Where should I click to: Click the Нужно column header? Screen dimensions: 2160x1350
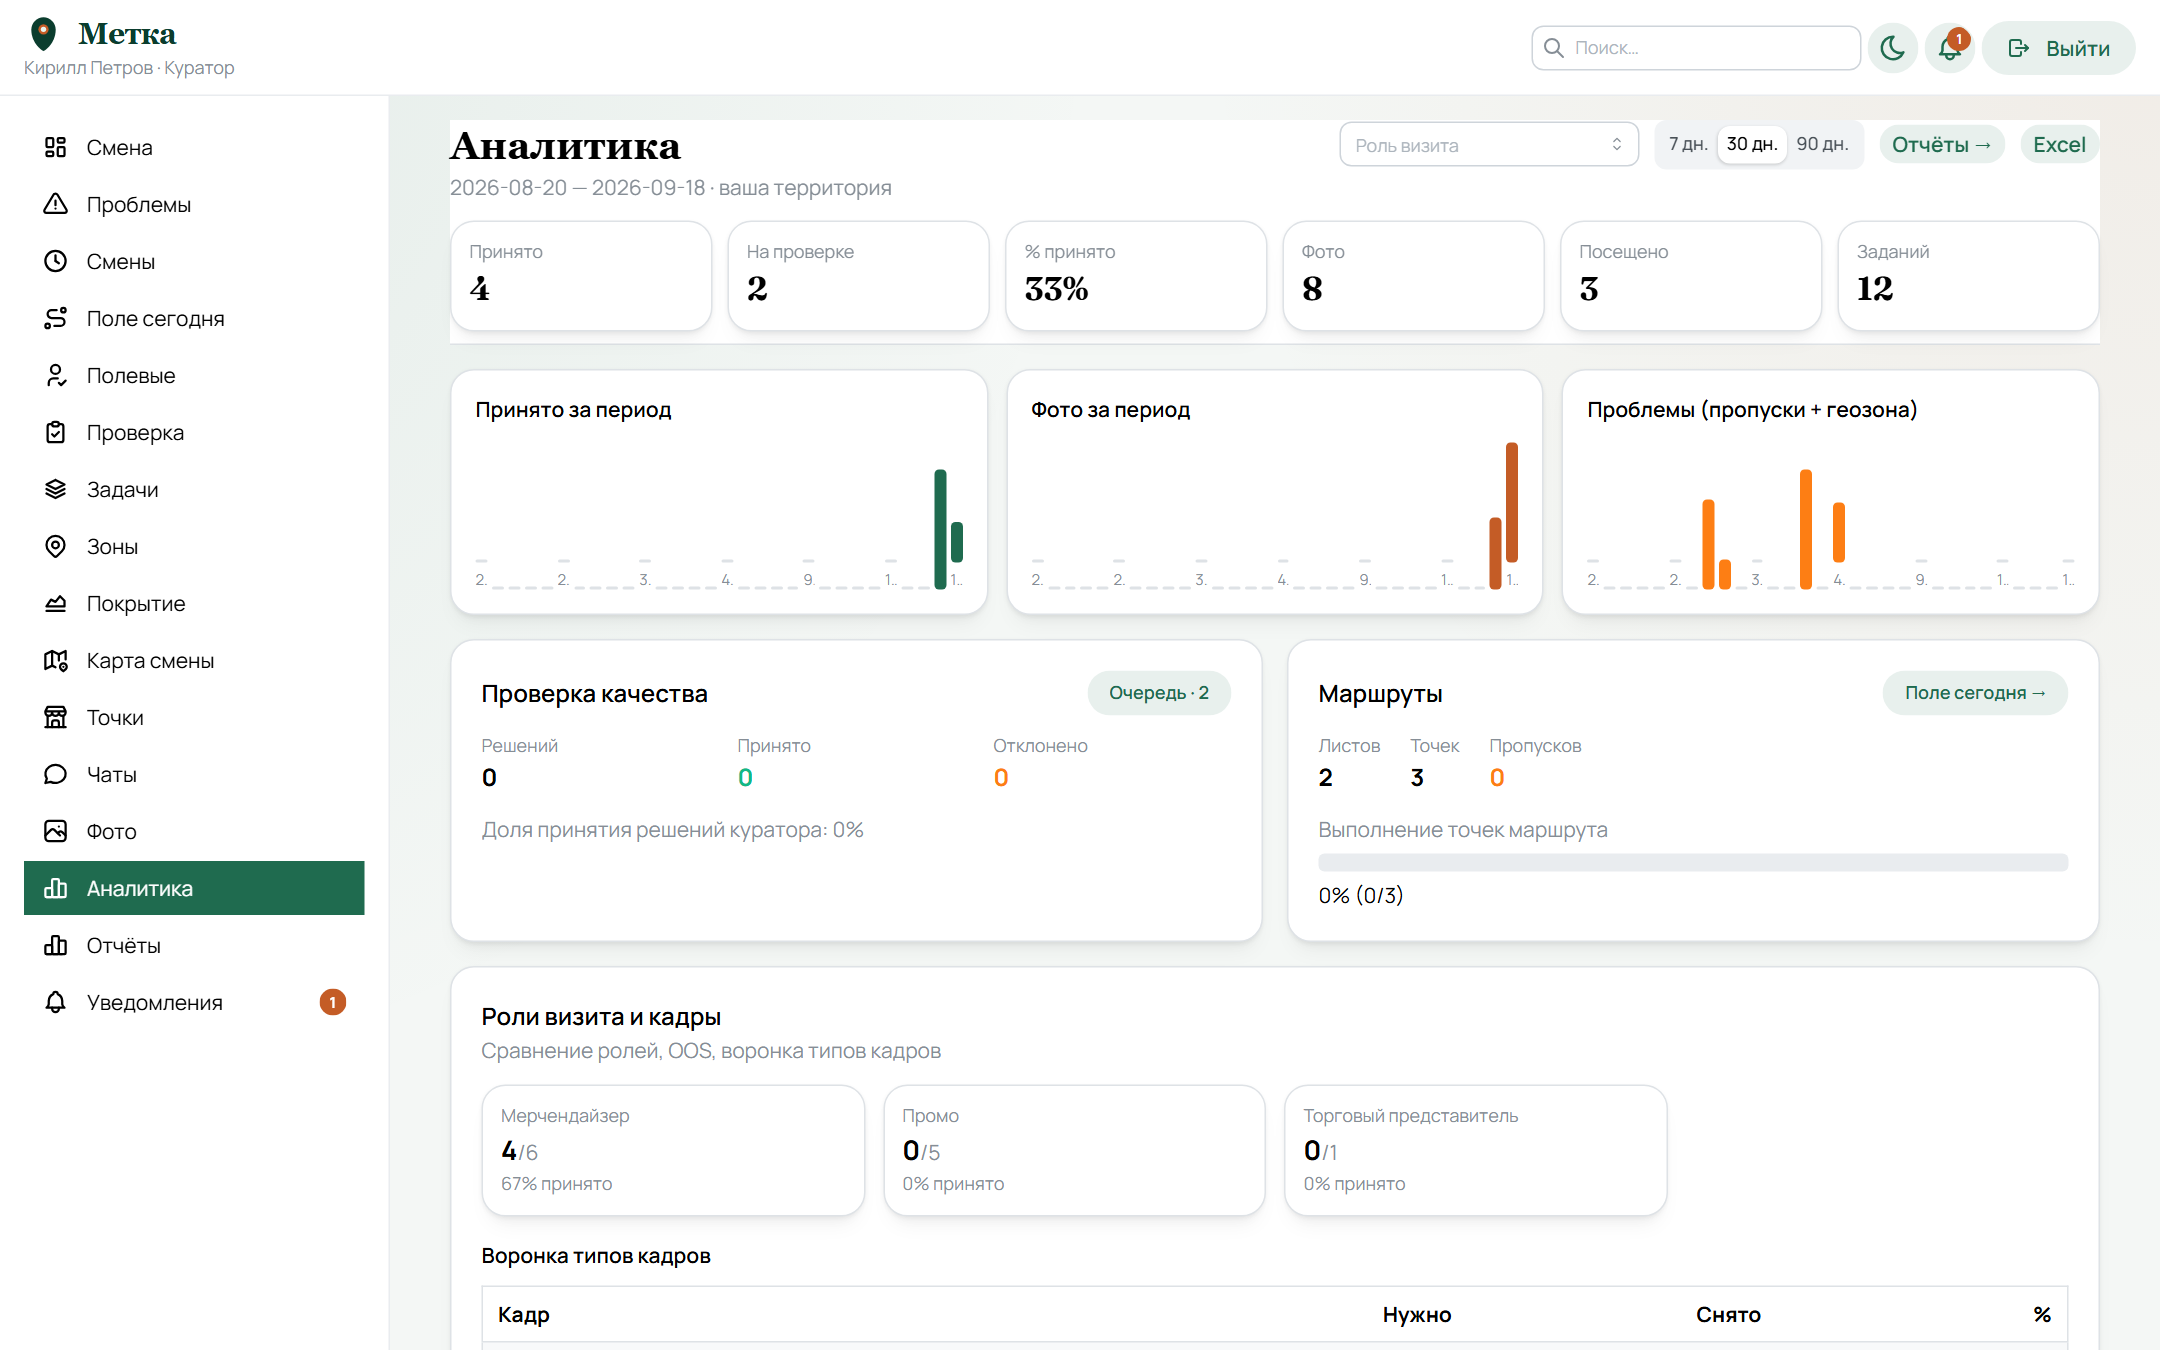1417,1314
